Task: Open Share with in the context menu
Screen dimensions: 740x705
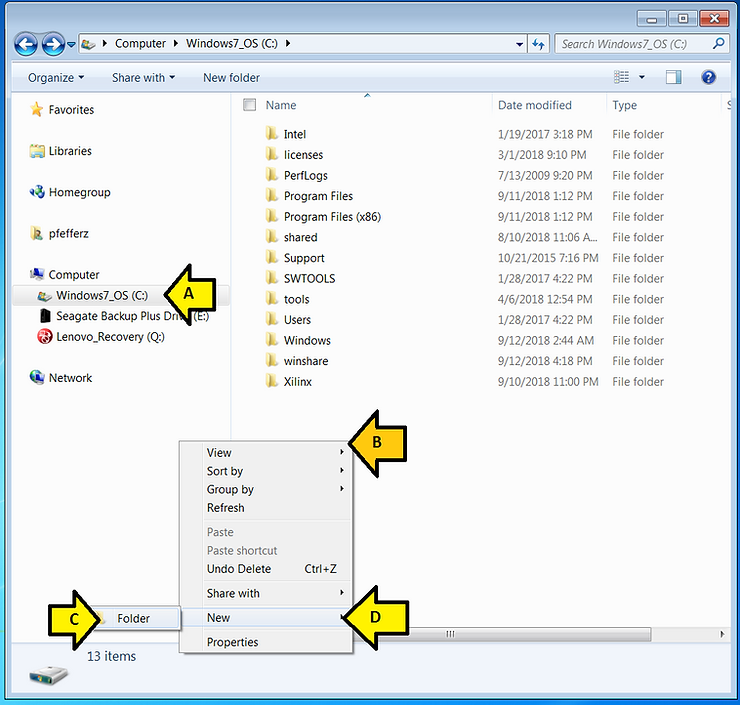Action: (x=266, y=593)
